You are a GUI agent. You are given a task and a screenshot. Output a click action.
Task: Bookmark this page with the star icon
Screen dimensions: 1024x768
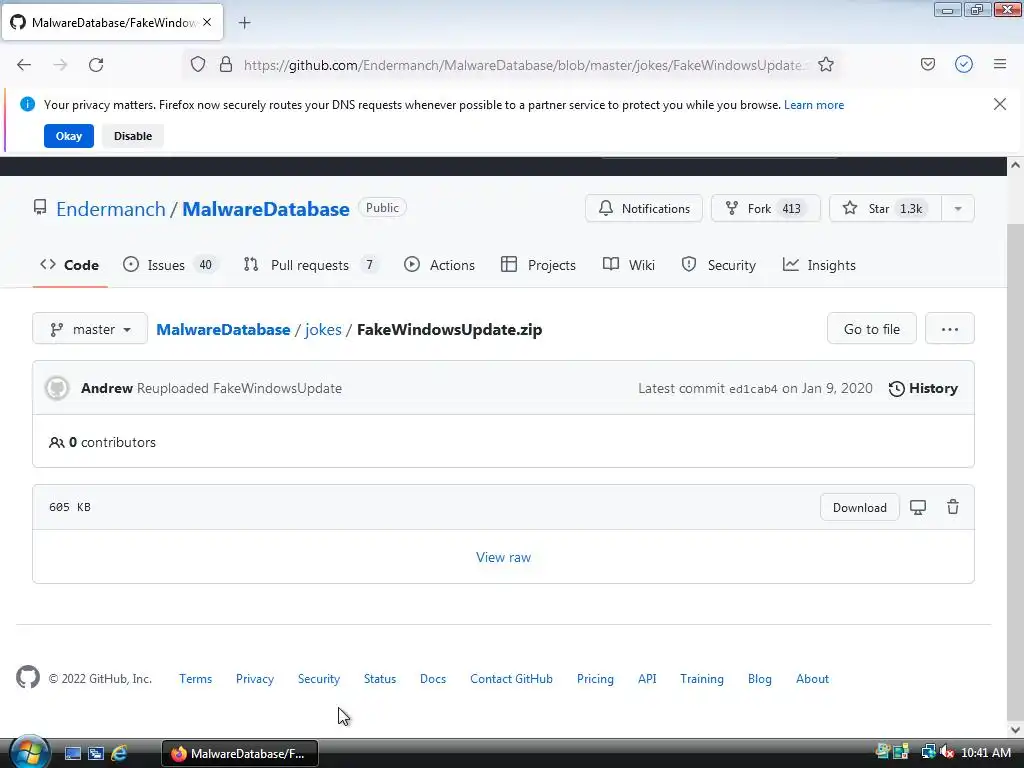[x=826, y=64]
